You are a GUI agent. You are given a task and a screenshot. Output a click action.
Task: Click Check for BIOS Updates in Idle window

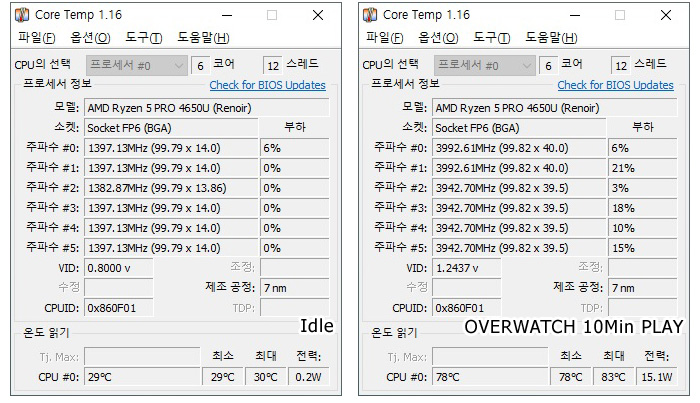pyautogui.click(x=267, y=85)
